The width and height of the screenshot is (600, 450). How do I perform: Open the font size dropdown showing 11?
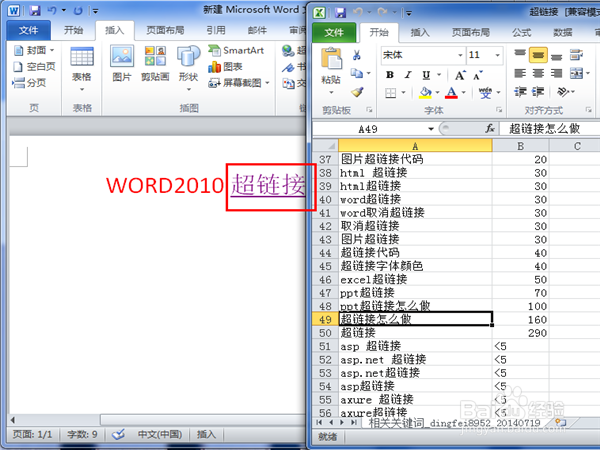point(497,55)
